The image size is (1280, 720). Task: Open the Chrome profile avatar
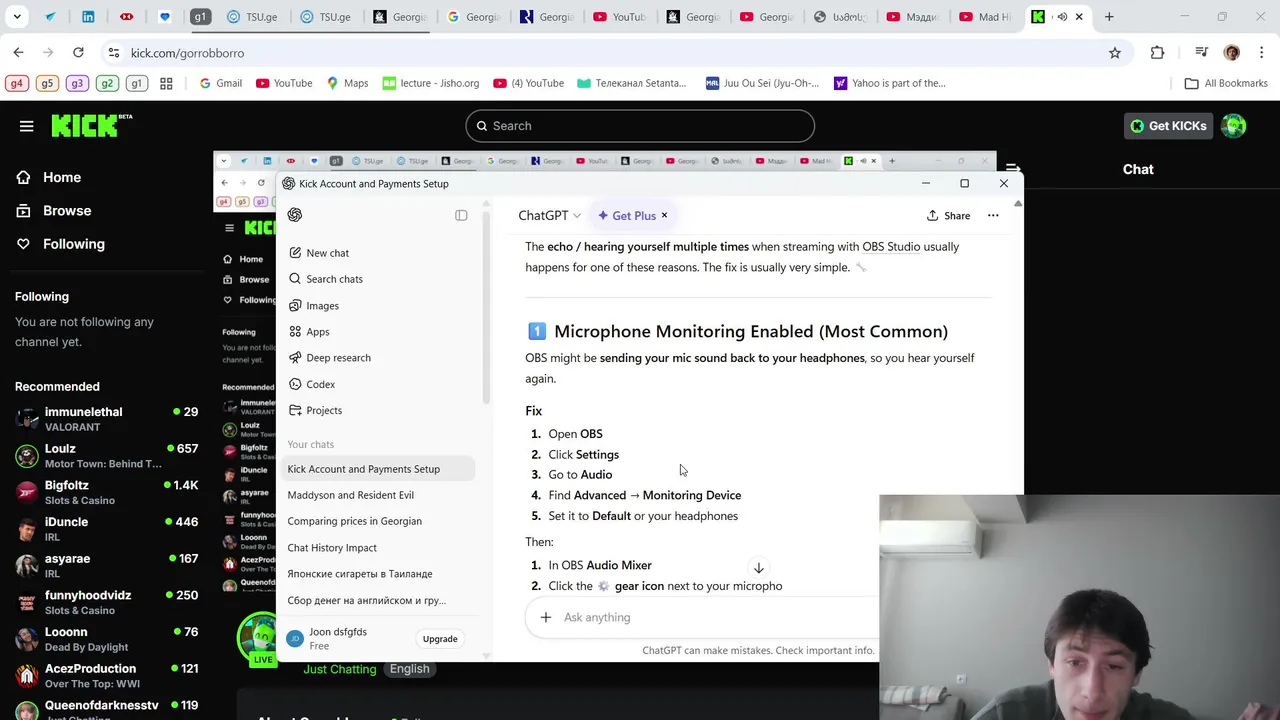click(x=1232, y=53)
